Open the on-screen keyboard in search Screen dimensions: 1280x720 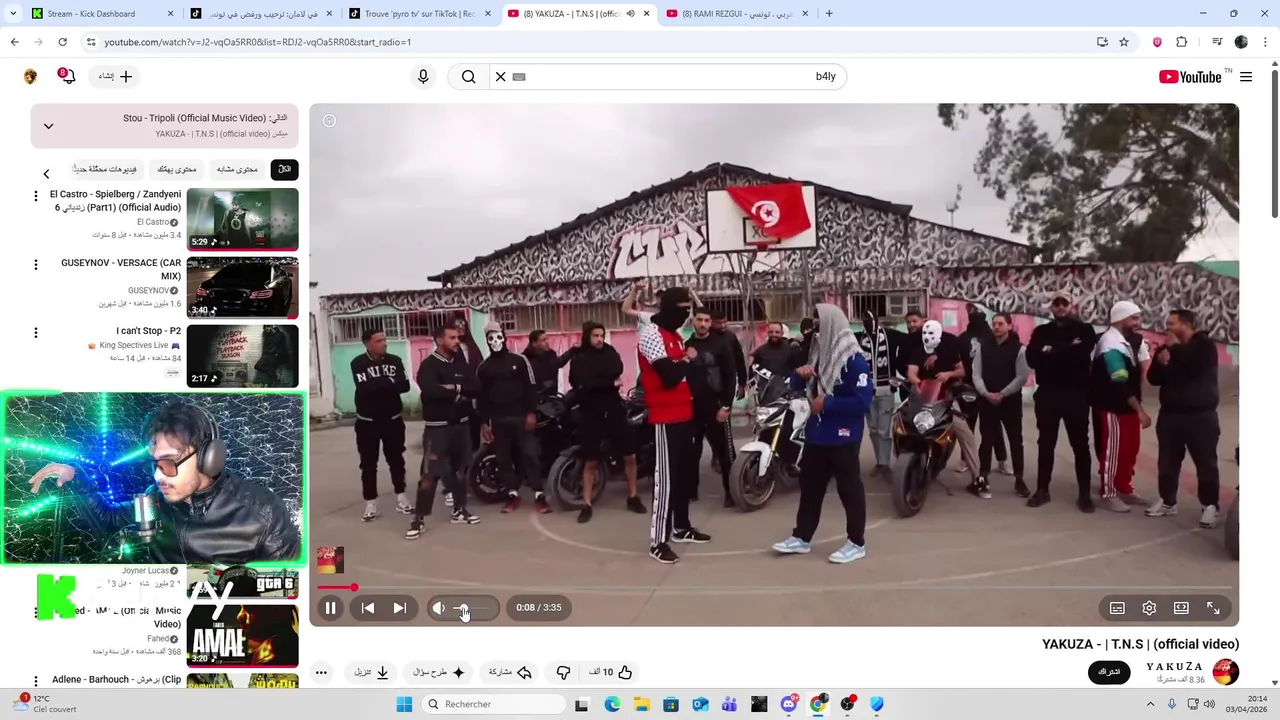[x=519, y=77]
